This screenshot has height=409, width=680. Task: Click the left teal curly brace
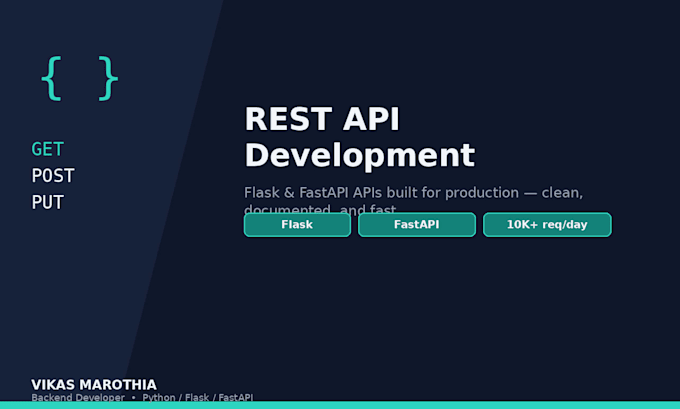pyautogui.click(x=52, y=79)
